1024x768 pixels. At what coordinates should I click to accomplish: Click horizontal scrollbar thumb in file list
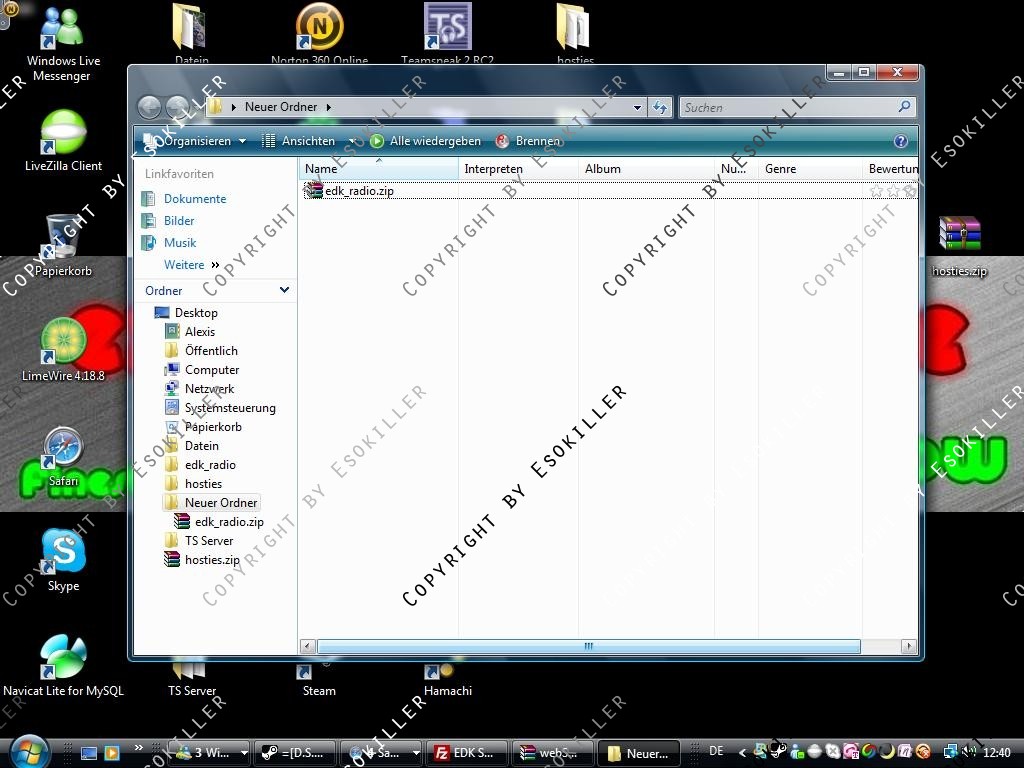[588, 646]
